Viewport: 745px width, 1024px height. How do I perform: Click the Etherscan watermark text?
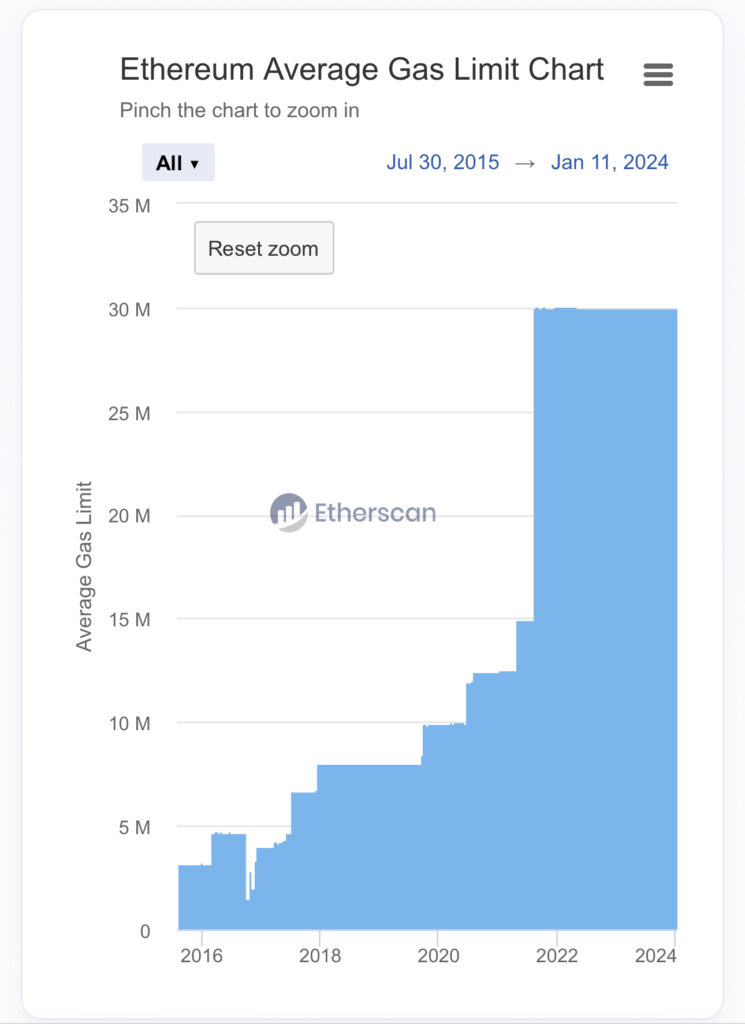pyautogui.click(x=375, y=514)
